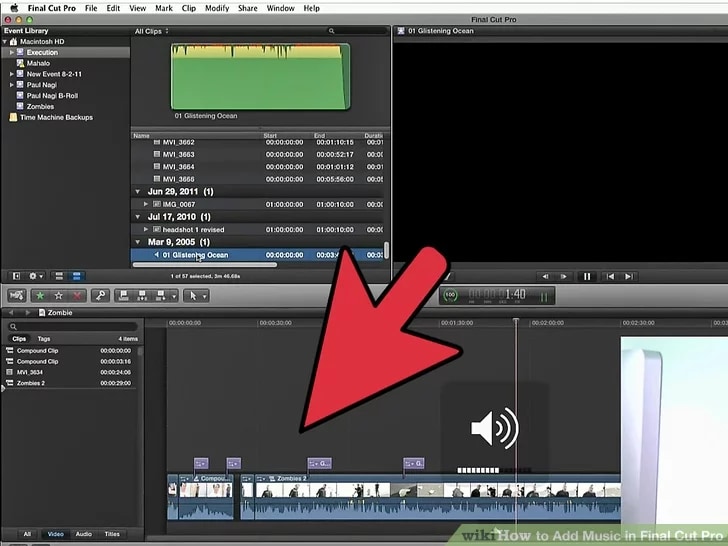Filter timeline index by Titles

(x=112, y=534)
